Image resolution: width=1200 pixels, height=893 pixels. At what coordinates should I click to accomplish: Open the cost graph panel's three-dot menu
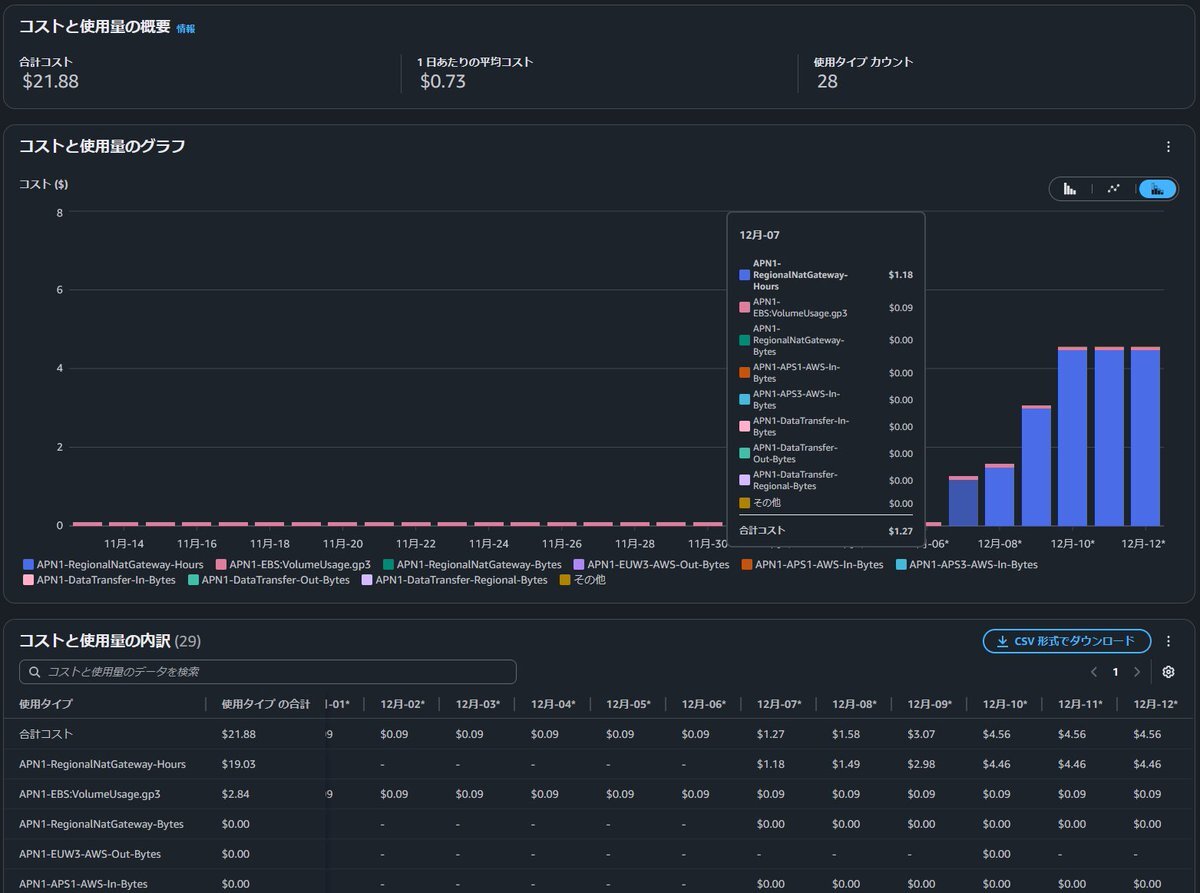[x=1168, y=147]
